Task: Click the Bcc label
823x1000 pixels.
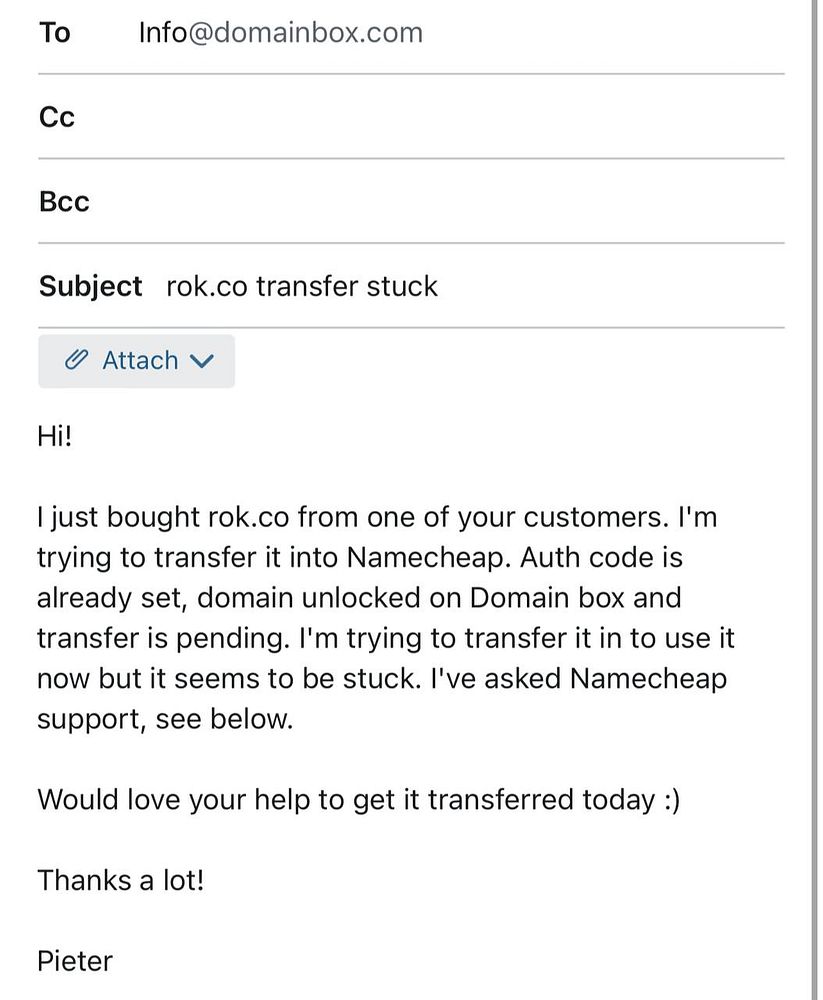Action: 64,202
